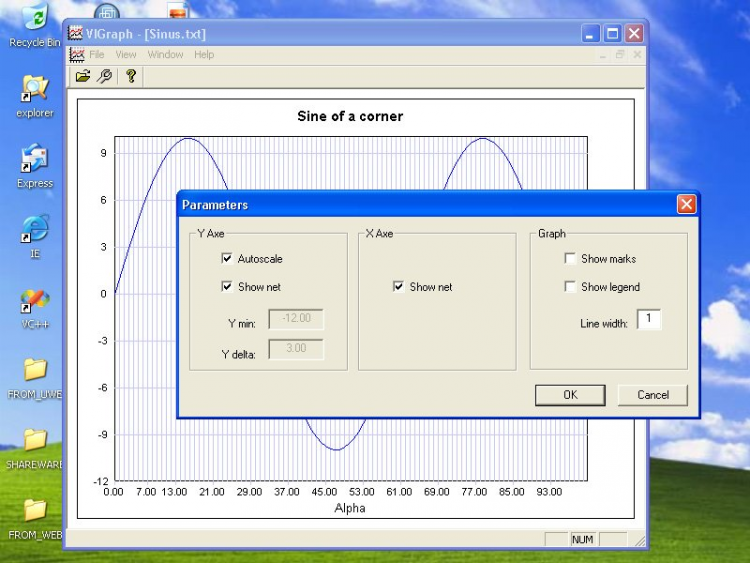
Task: Click the 93.00 x-axis tick label
Action: click(549, 492)
